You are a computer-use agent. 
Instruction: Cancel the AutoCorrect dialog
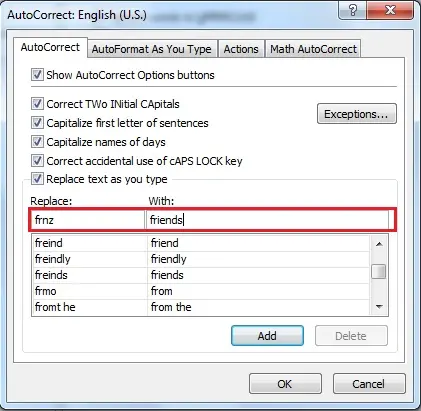click(x=369, y=384)
